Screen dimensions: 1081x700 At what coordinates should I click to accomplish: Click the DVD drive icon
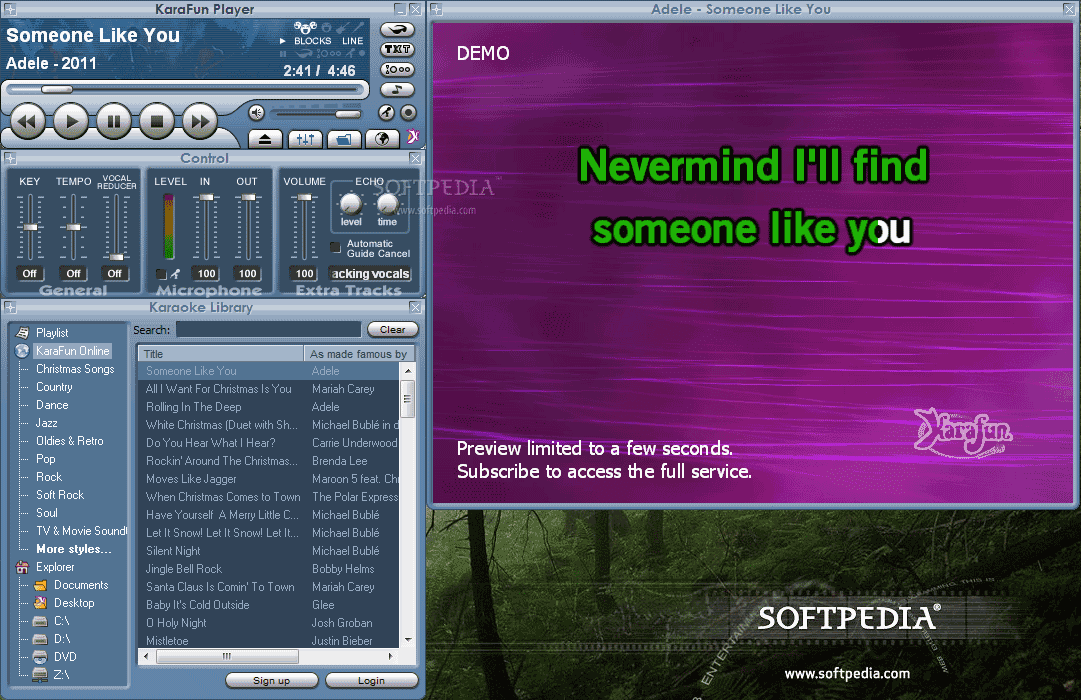(x=41, y=657)
